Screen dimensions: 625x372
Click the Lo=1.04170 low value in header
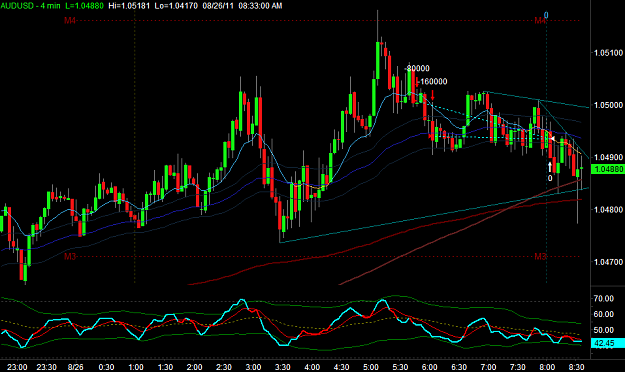point(176,6)
